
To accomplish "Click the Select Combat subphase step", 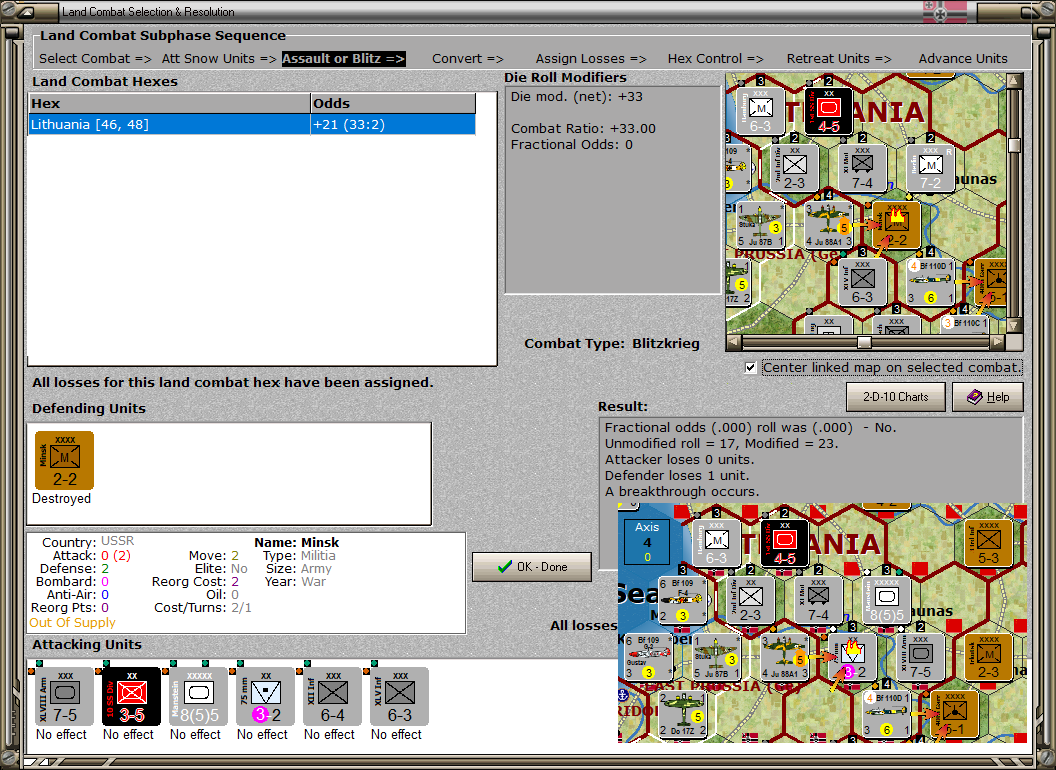I will [95, 59].
